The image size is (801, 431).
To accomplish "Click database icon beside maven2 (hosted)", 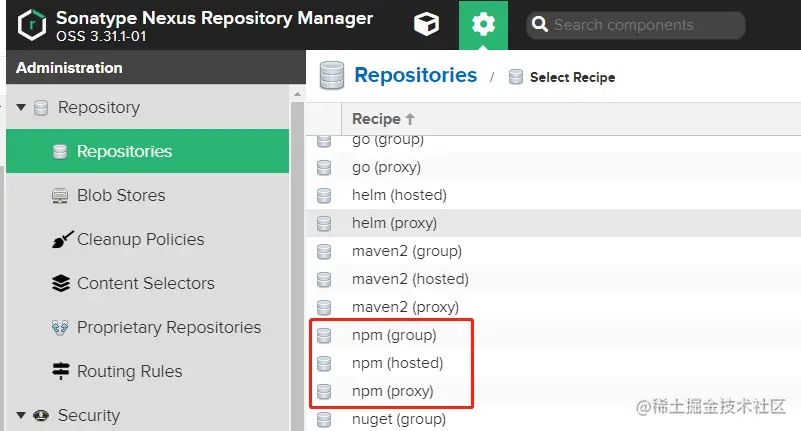I will [x=324, y=280].
